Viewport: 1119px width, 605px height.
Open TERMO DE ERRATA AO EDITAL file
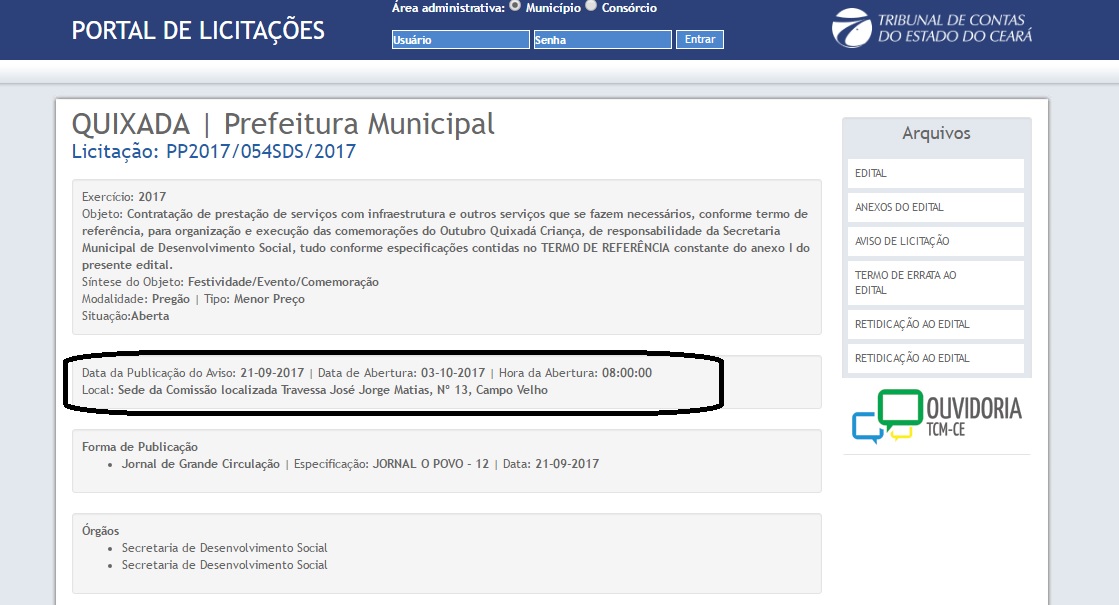point(935,282)
